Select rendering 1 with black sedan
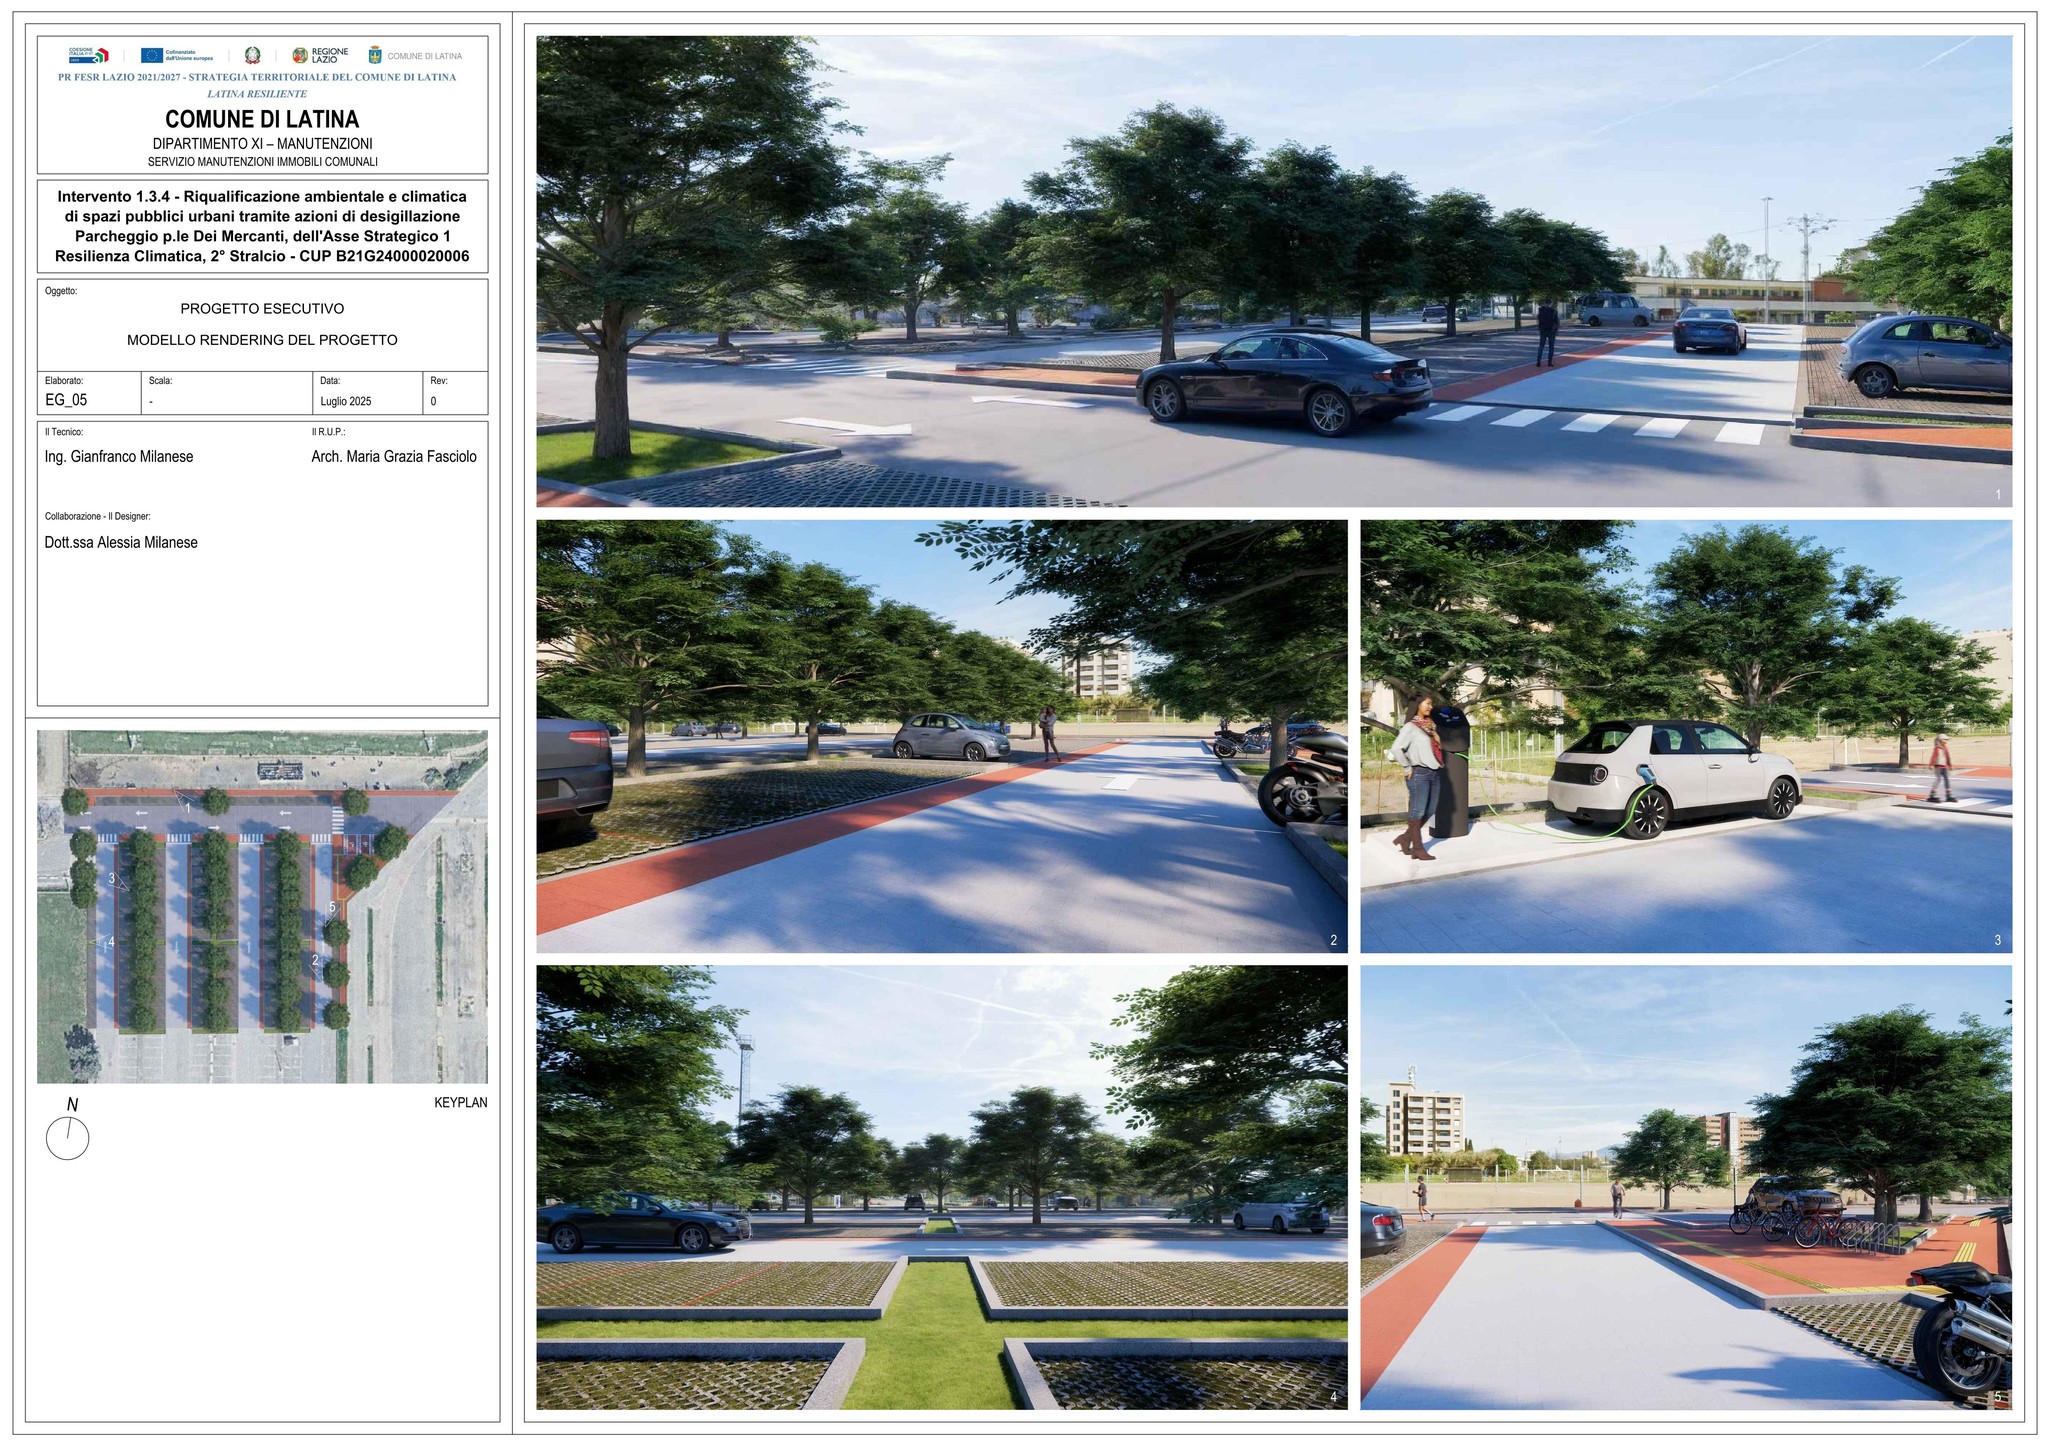The height and width of the screenshot is (1447, 2048). 1273,271
